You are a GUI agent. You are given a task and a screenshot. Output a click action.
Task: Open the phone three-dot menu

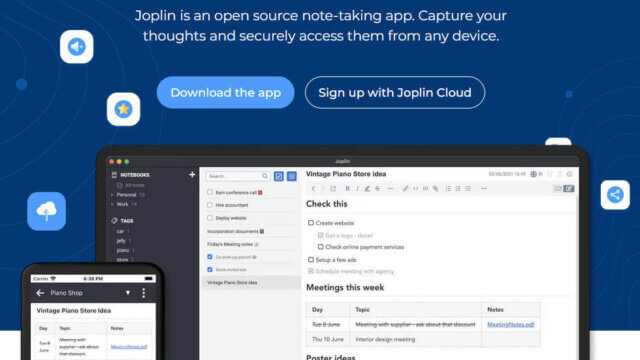pos(143,293)
